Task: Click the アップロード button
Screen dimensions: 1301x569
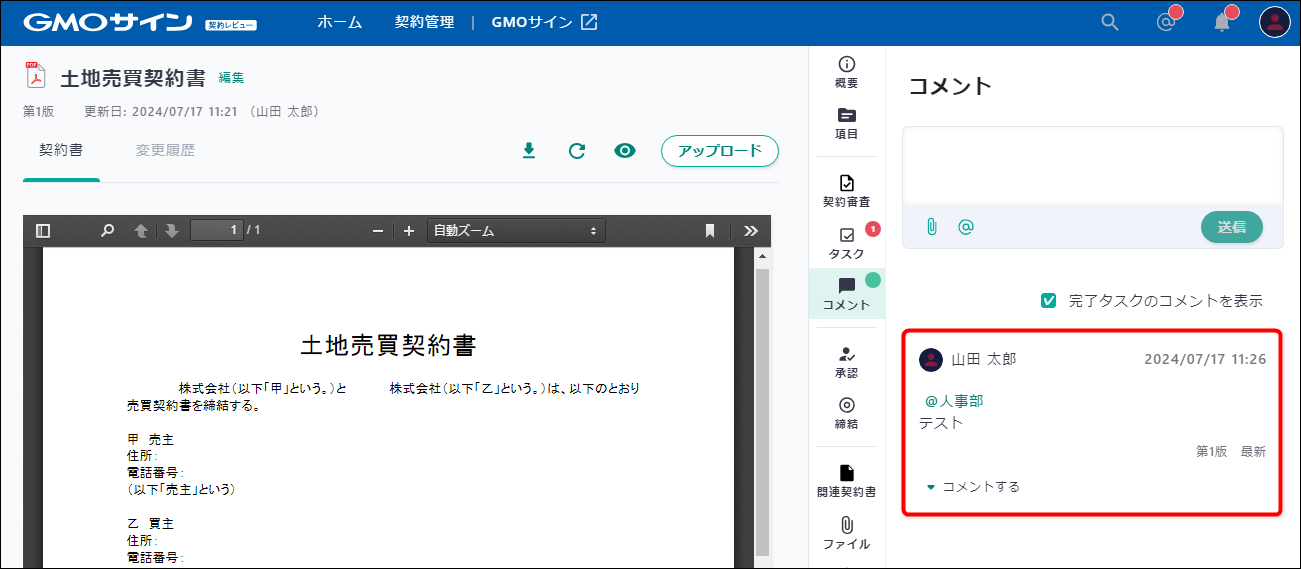Action: [x=719, y=151]
